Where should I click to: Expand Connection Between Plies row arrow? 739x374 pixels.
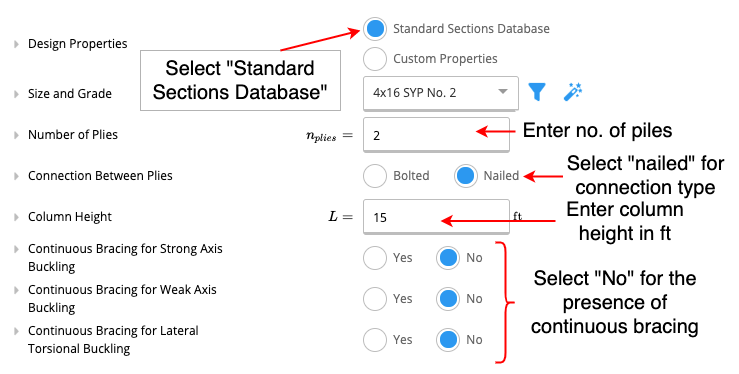click(x=16, y=176)
